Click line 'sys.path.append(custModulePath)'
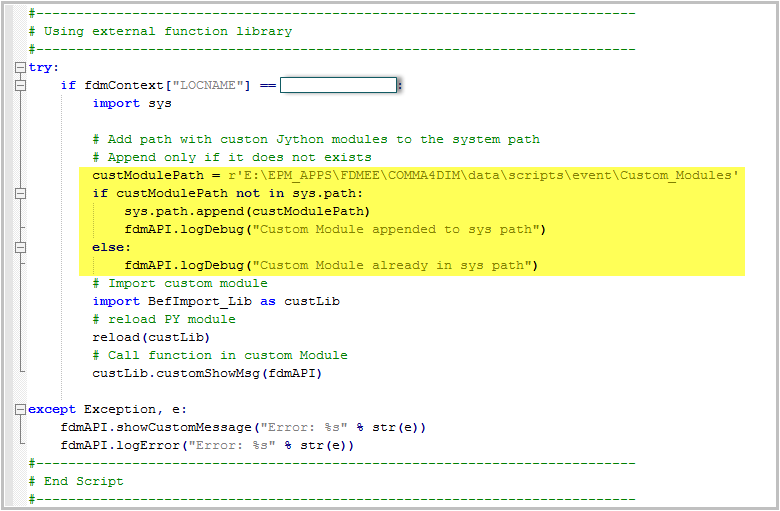Viewport: 780px width, 511px height. 247,211
